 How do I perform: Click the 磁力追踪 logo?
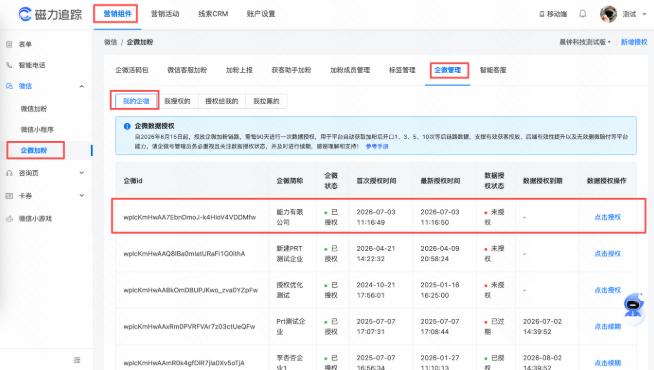coord(50,14)
